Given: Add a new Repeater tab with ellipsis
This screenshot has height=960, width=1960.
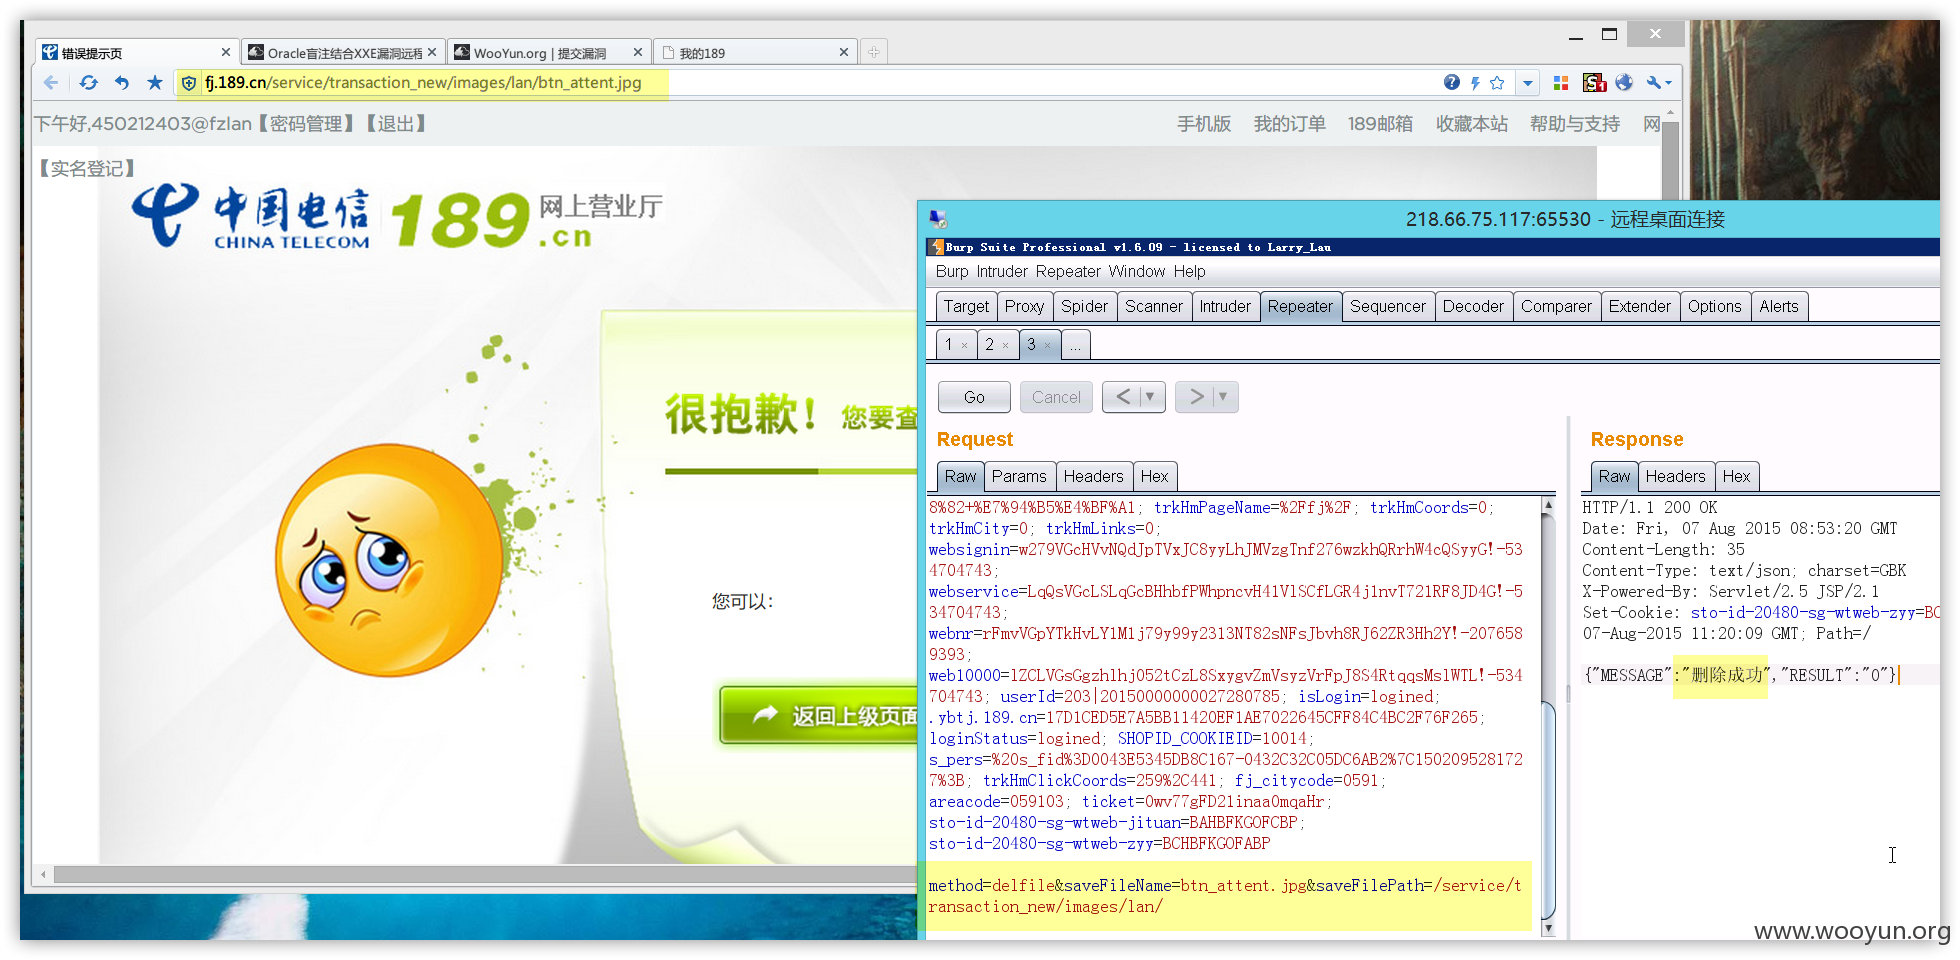Looking at the screenshot, I should point(1075,345).
